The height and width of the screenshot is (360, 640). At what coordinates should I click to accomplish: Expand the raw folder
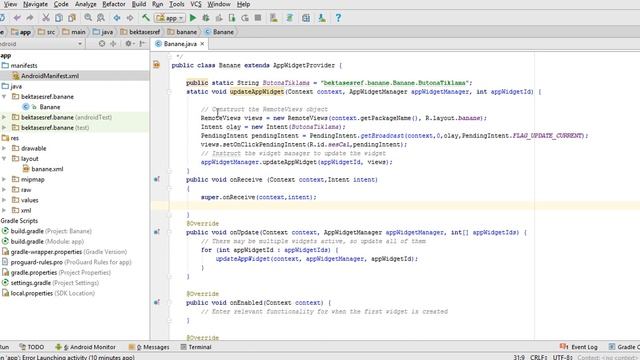(x=4, y=190)
